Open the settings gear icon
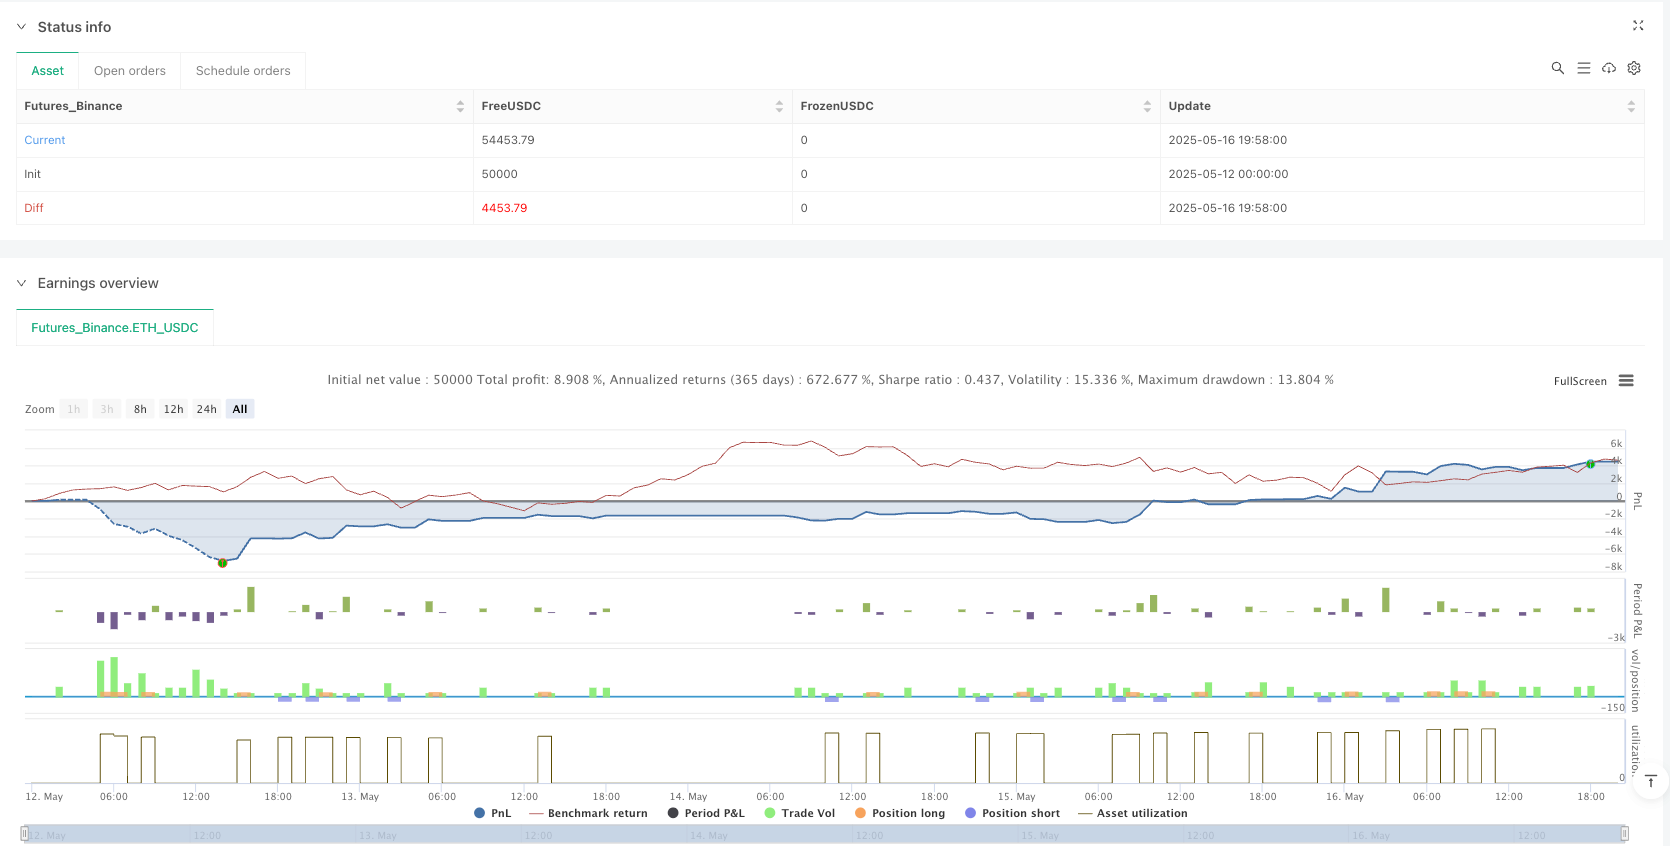Screen dimensions: 1670x846 click(x=1634, y=68)
